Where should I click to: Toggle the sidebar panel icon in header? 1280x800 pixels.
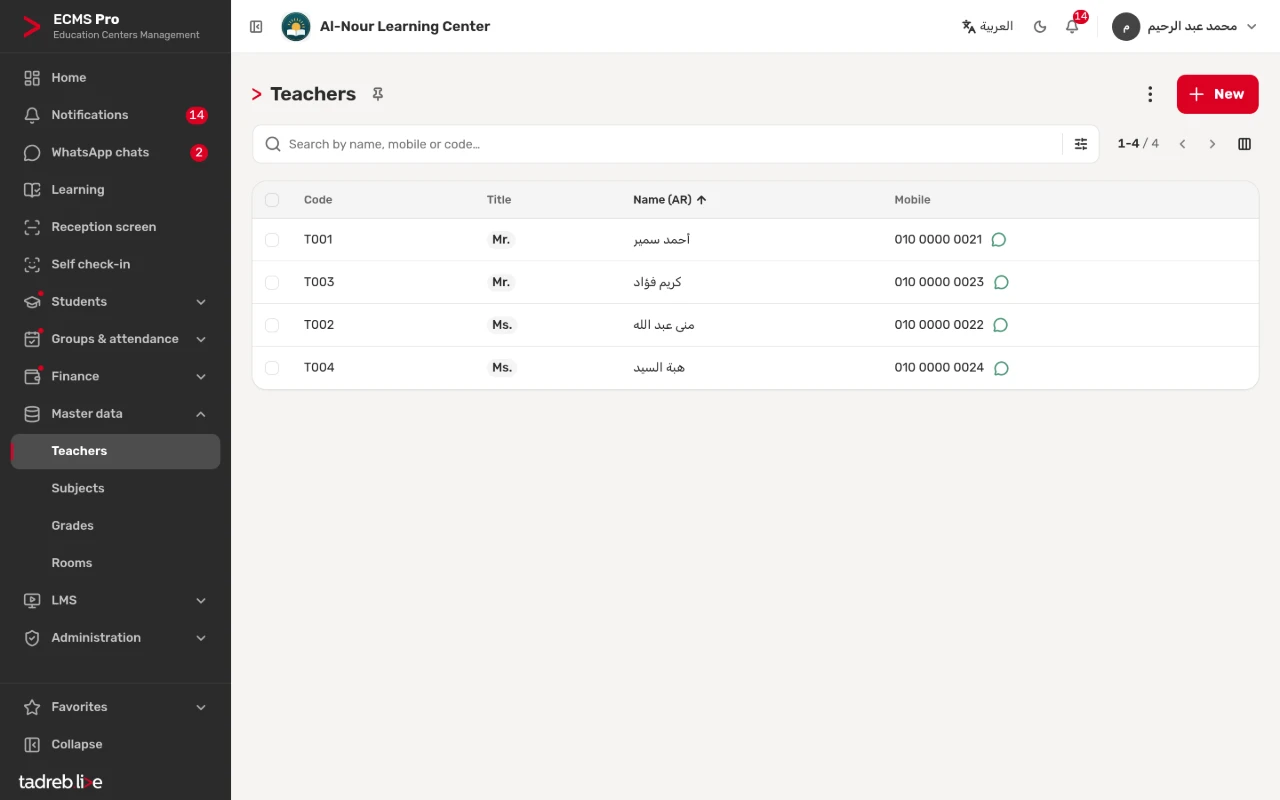256,27
